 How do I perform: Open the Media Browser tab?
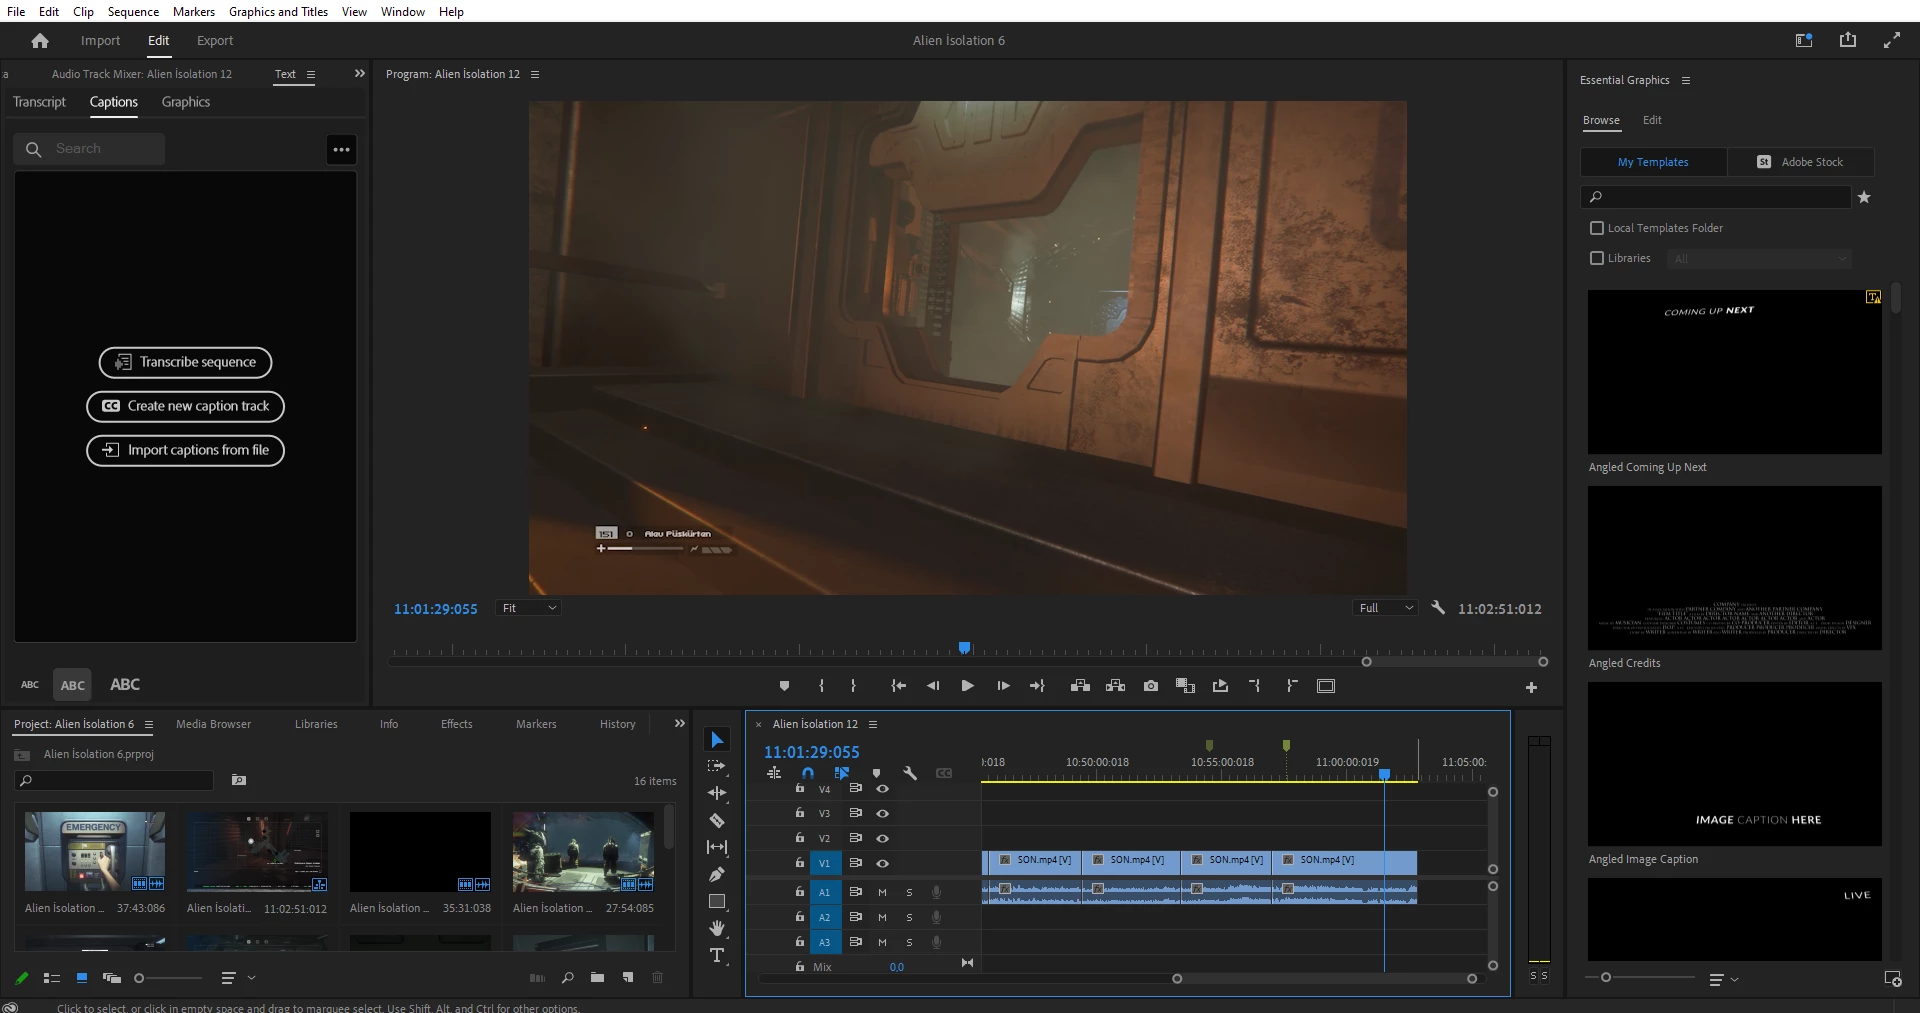tap(213, 724)
